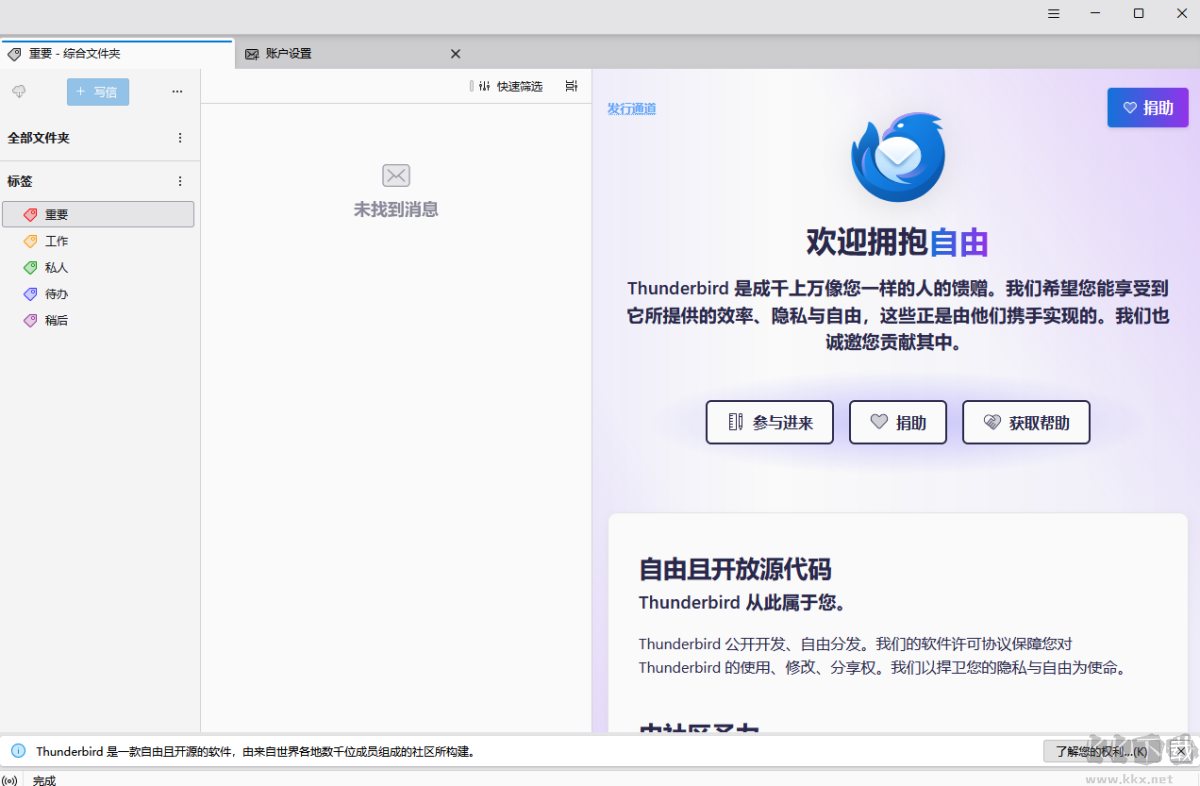Click the 获取帮助 button

(1026, 422)
